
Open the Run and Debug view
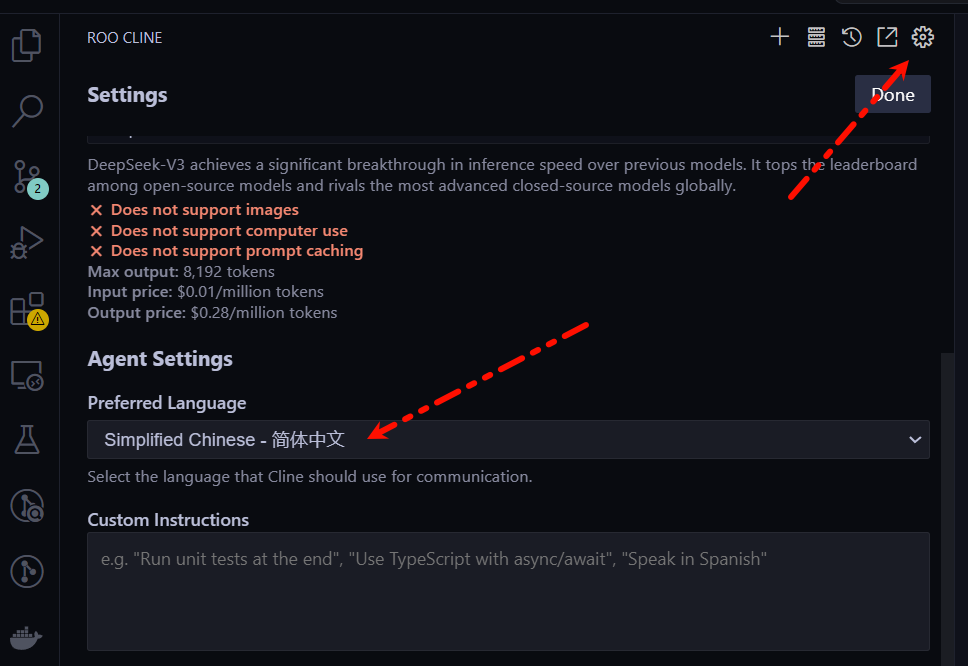[27, 243]
